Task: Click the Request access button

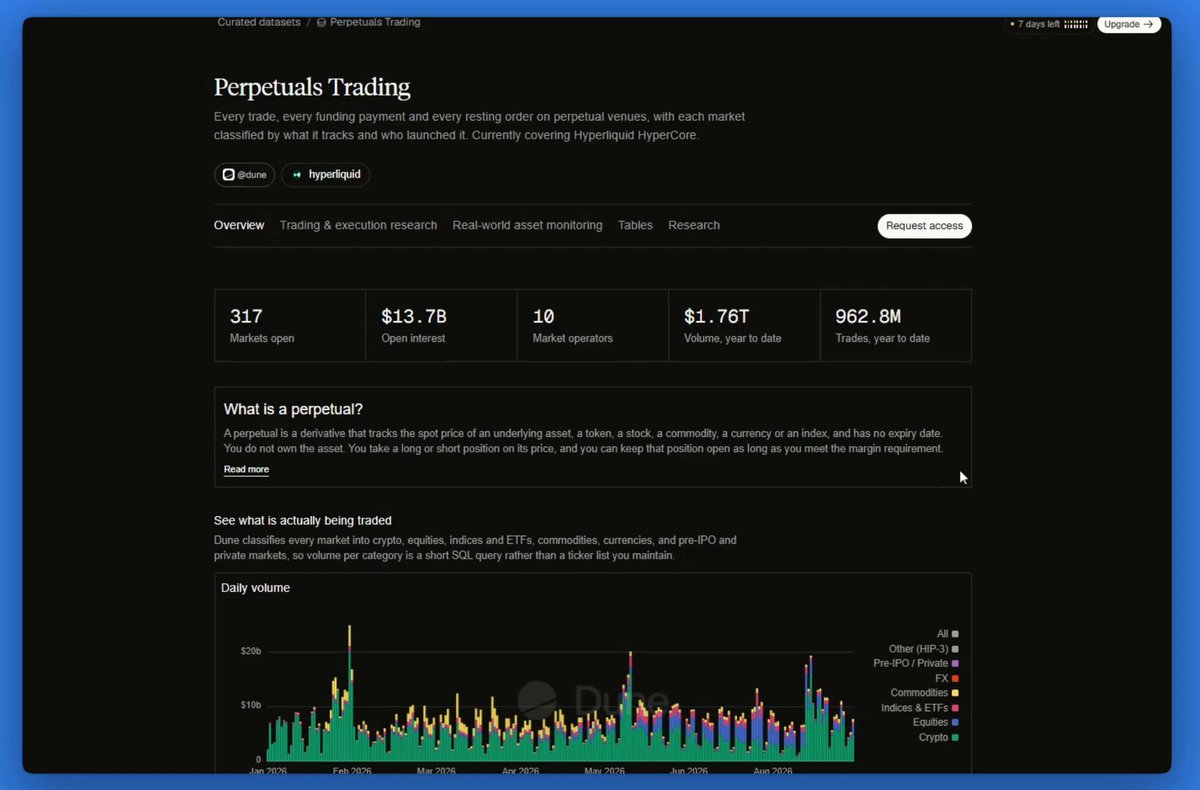Action: click(x=924, y=226)
